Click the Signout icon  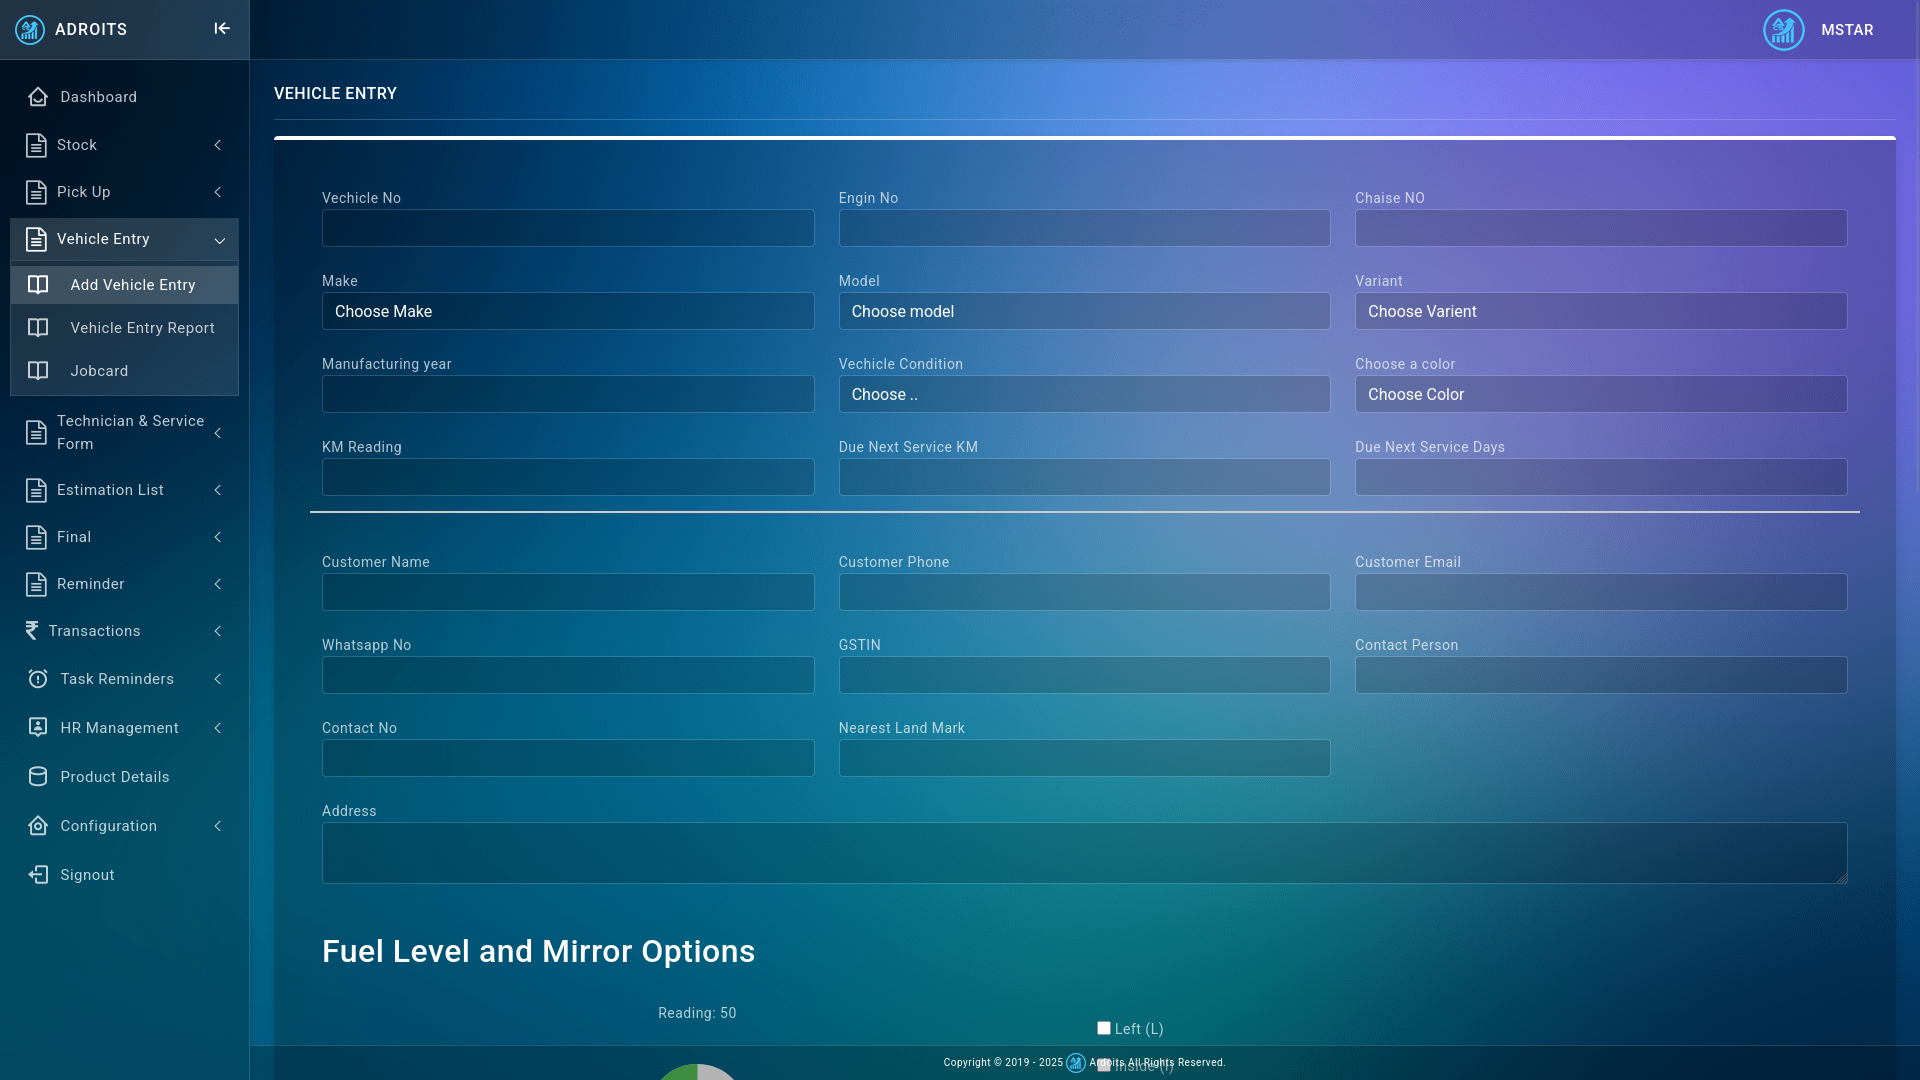[38, 875]
